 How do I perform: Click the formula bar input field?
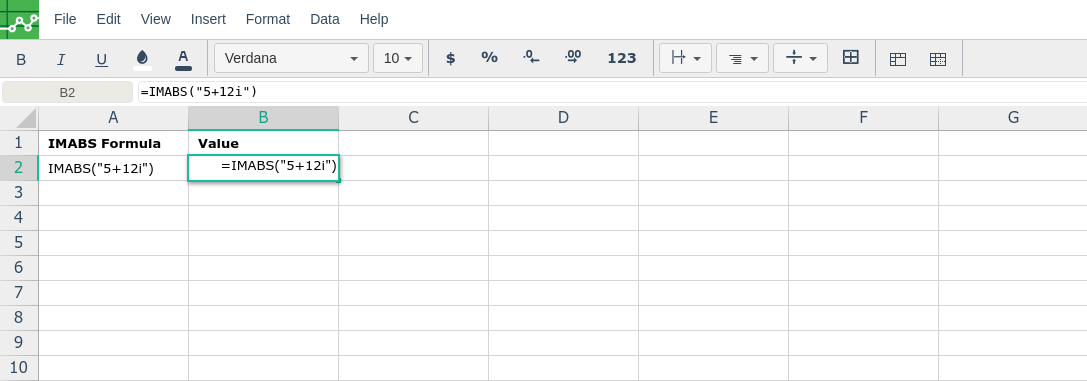click(x=613, y=92)
